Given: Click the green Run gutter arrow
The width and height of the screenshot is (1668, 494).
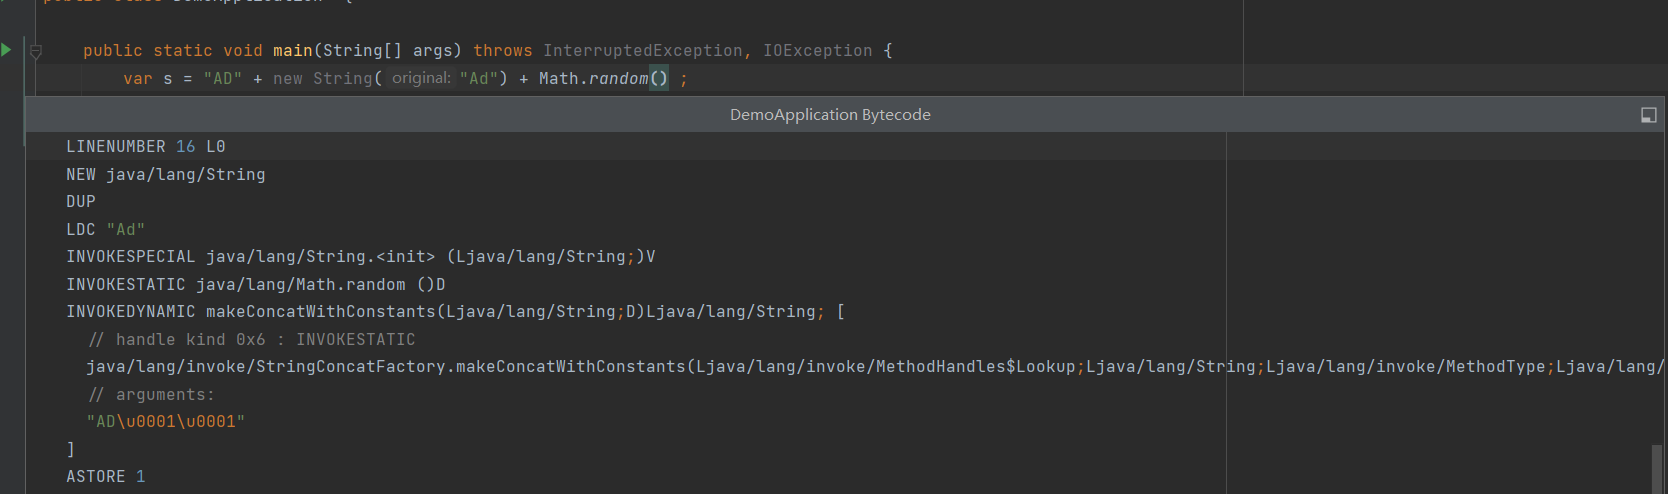Looking at the screenshot, I should tap(7, 50).
